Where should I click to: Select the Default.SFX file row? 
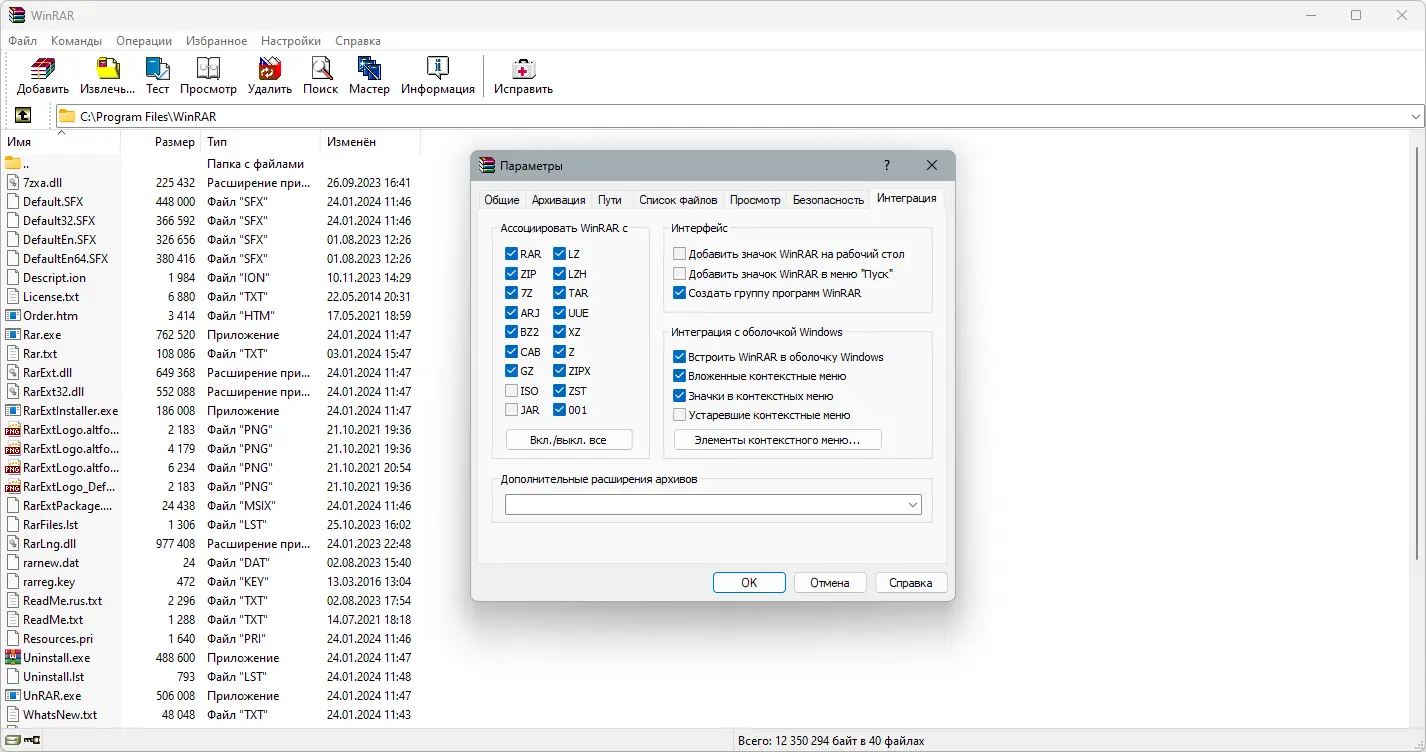tap(210, 202)
